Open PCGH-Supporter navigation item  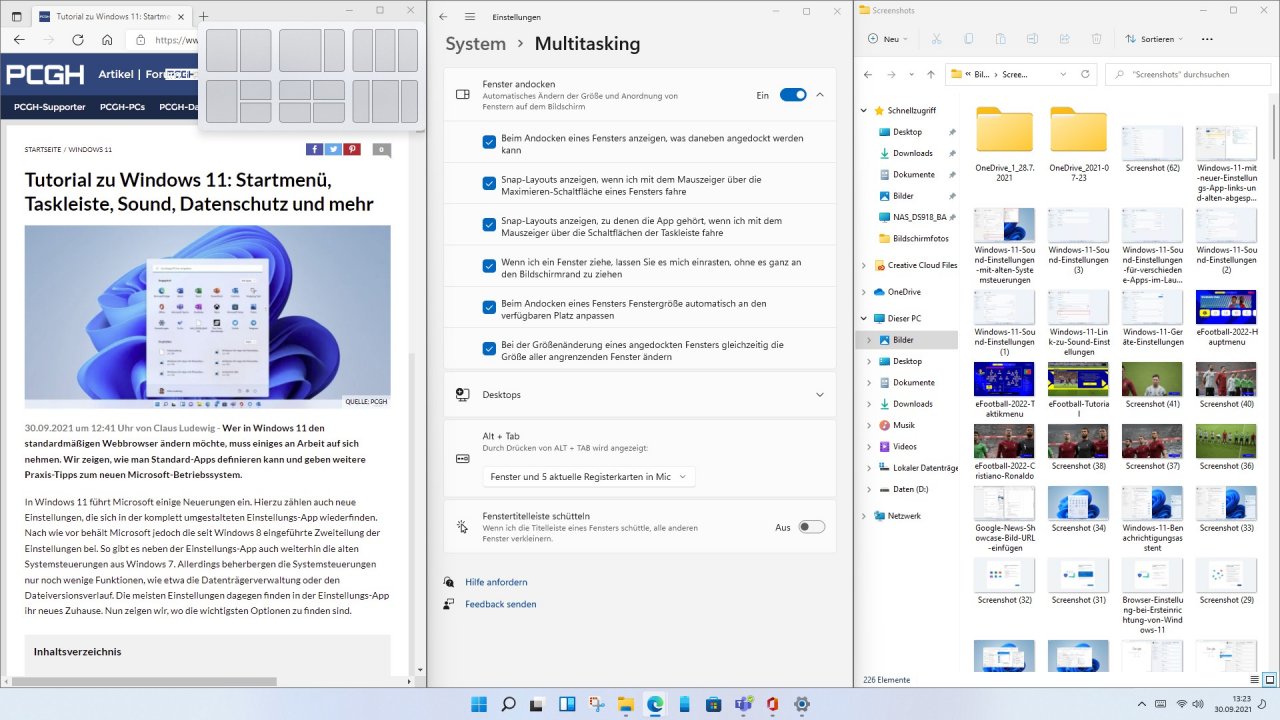click(x=50, y=107)
